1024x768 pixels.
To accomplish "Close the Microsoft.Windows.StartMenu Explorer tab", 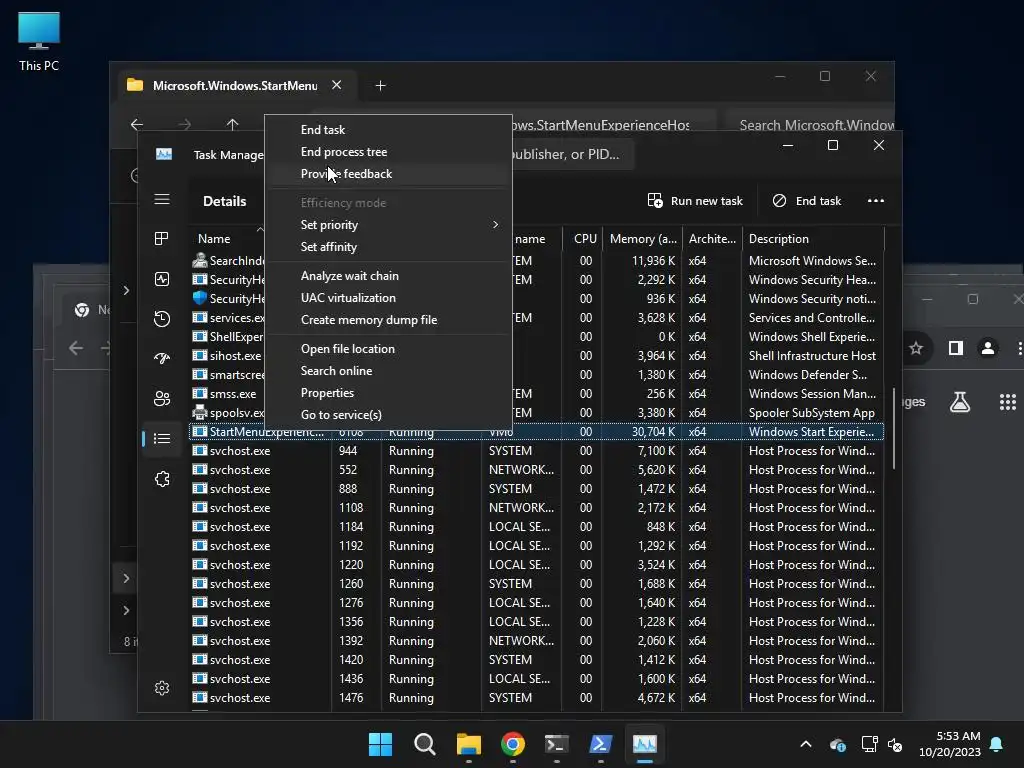I will click(x=336, y=85).
